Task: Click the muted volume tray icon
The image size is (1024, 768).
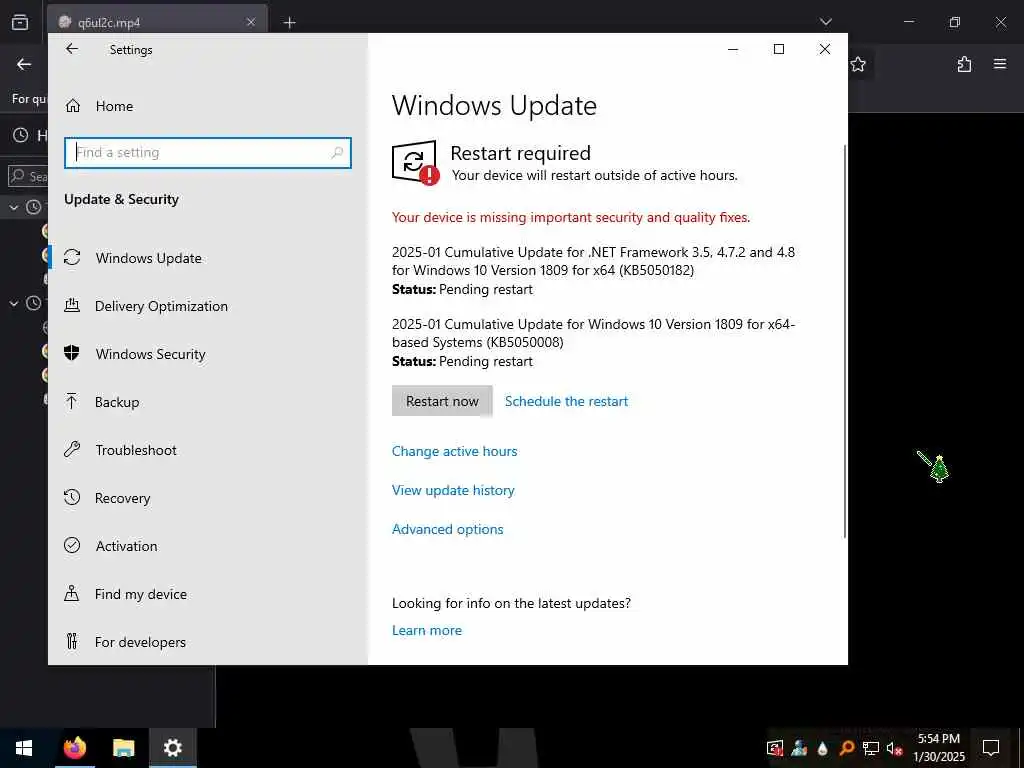Action: pyautogui.click(x=894, y=748)
